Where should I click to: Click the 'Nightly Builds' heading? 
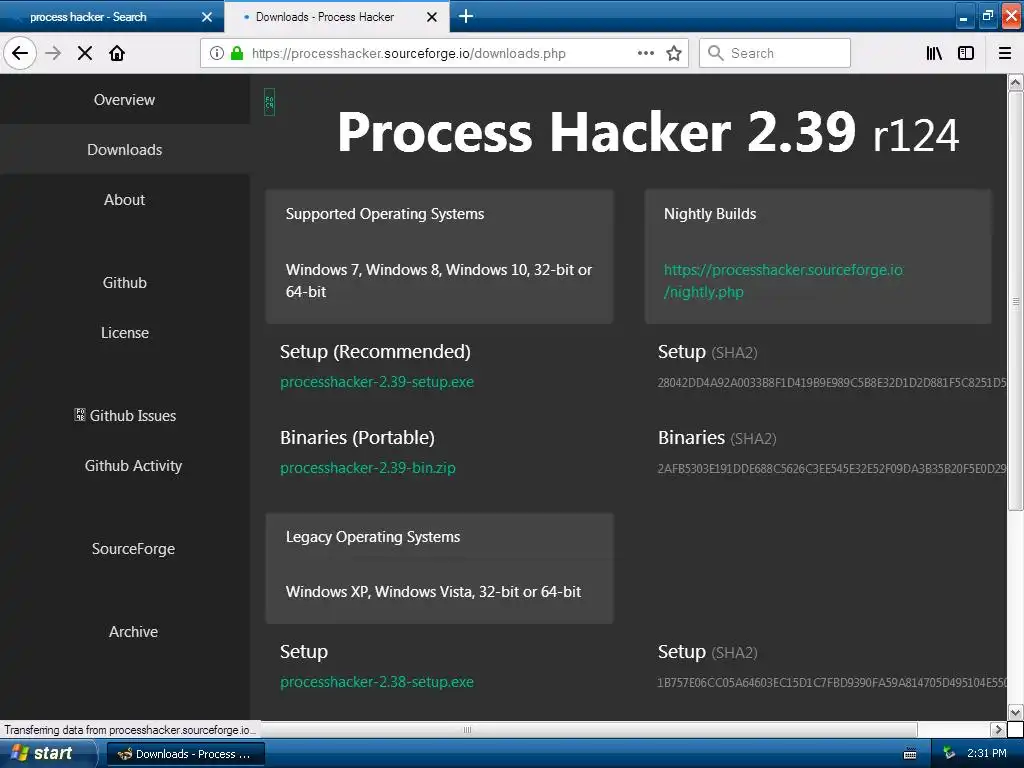pyautogui.click(x=710, y=214)
